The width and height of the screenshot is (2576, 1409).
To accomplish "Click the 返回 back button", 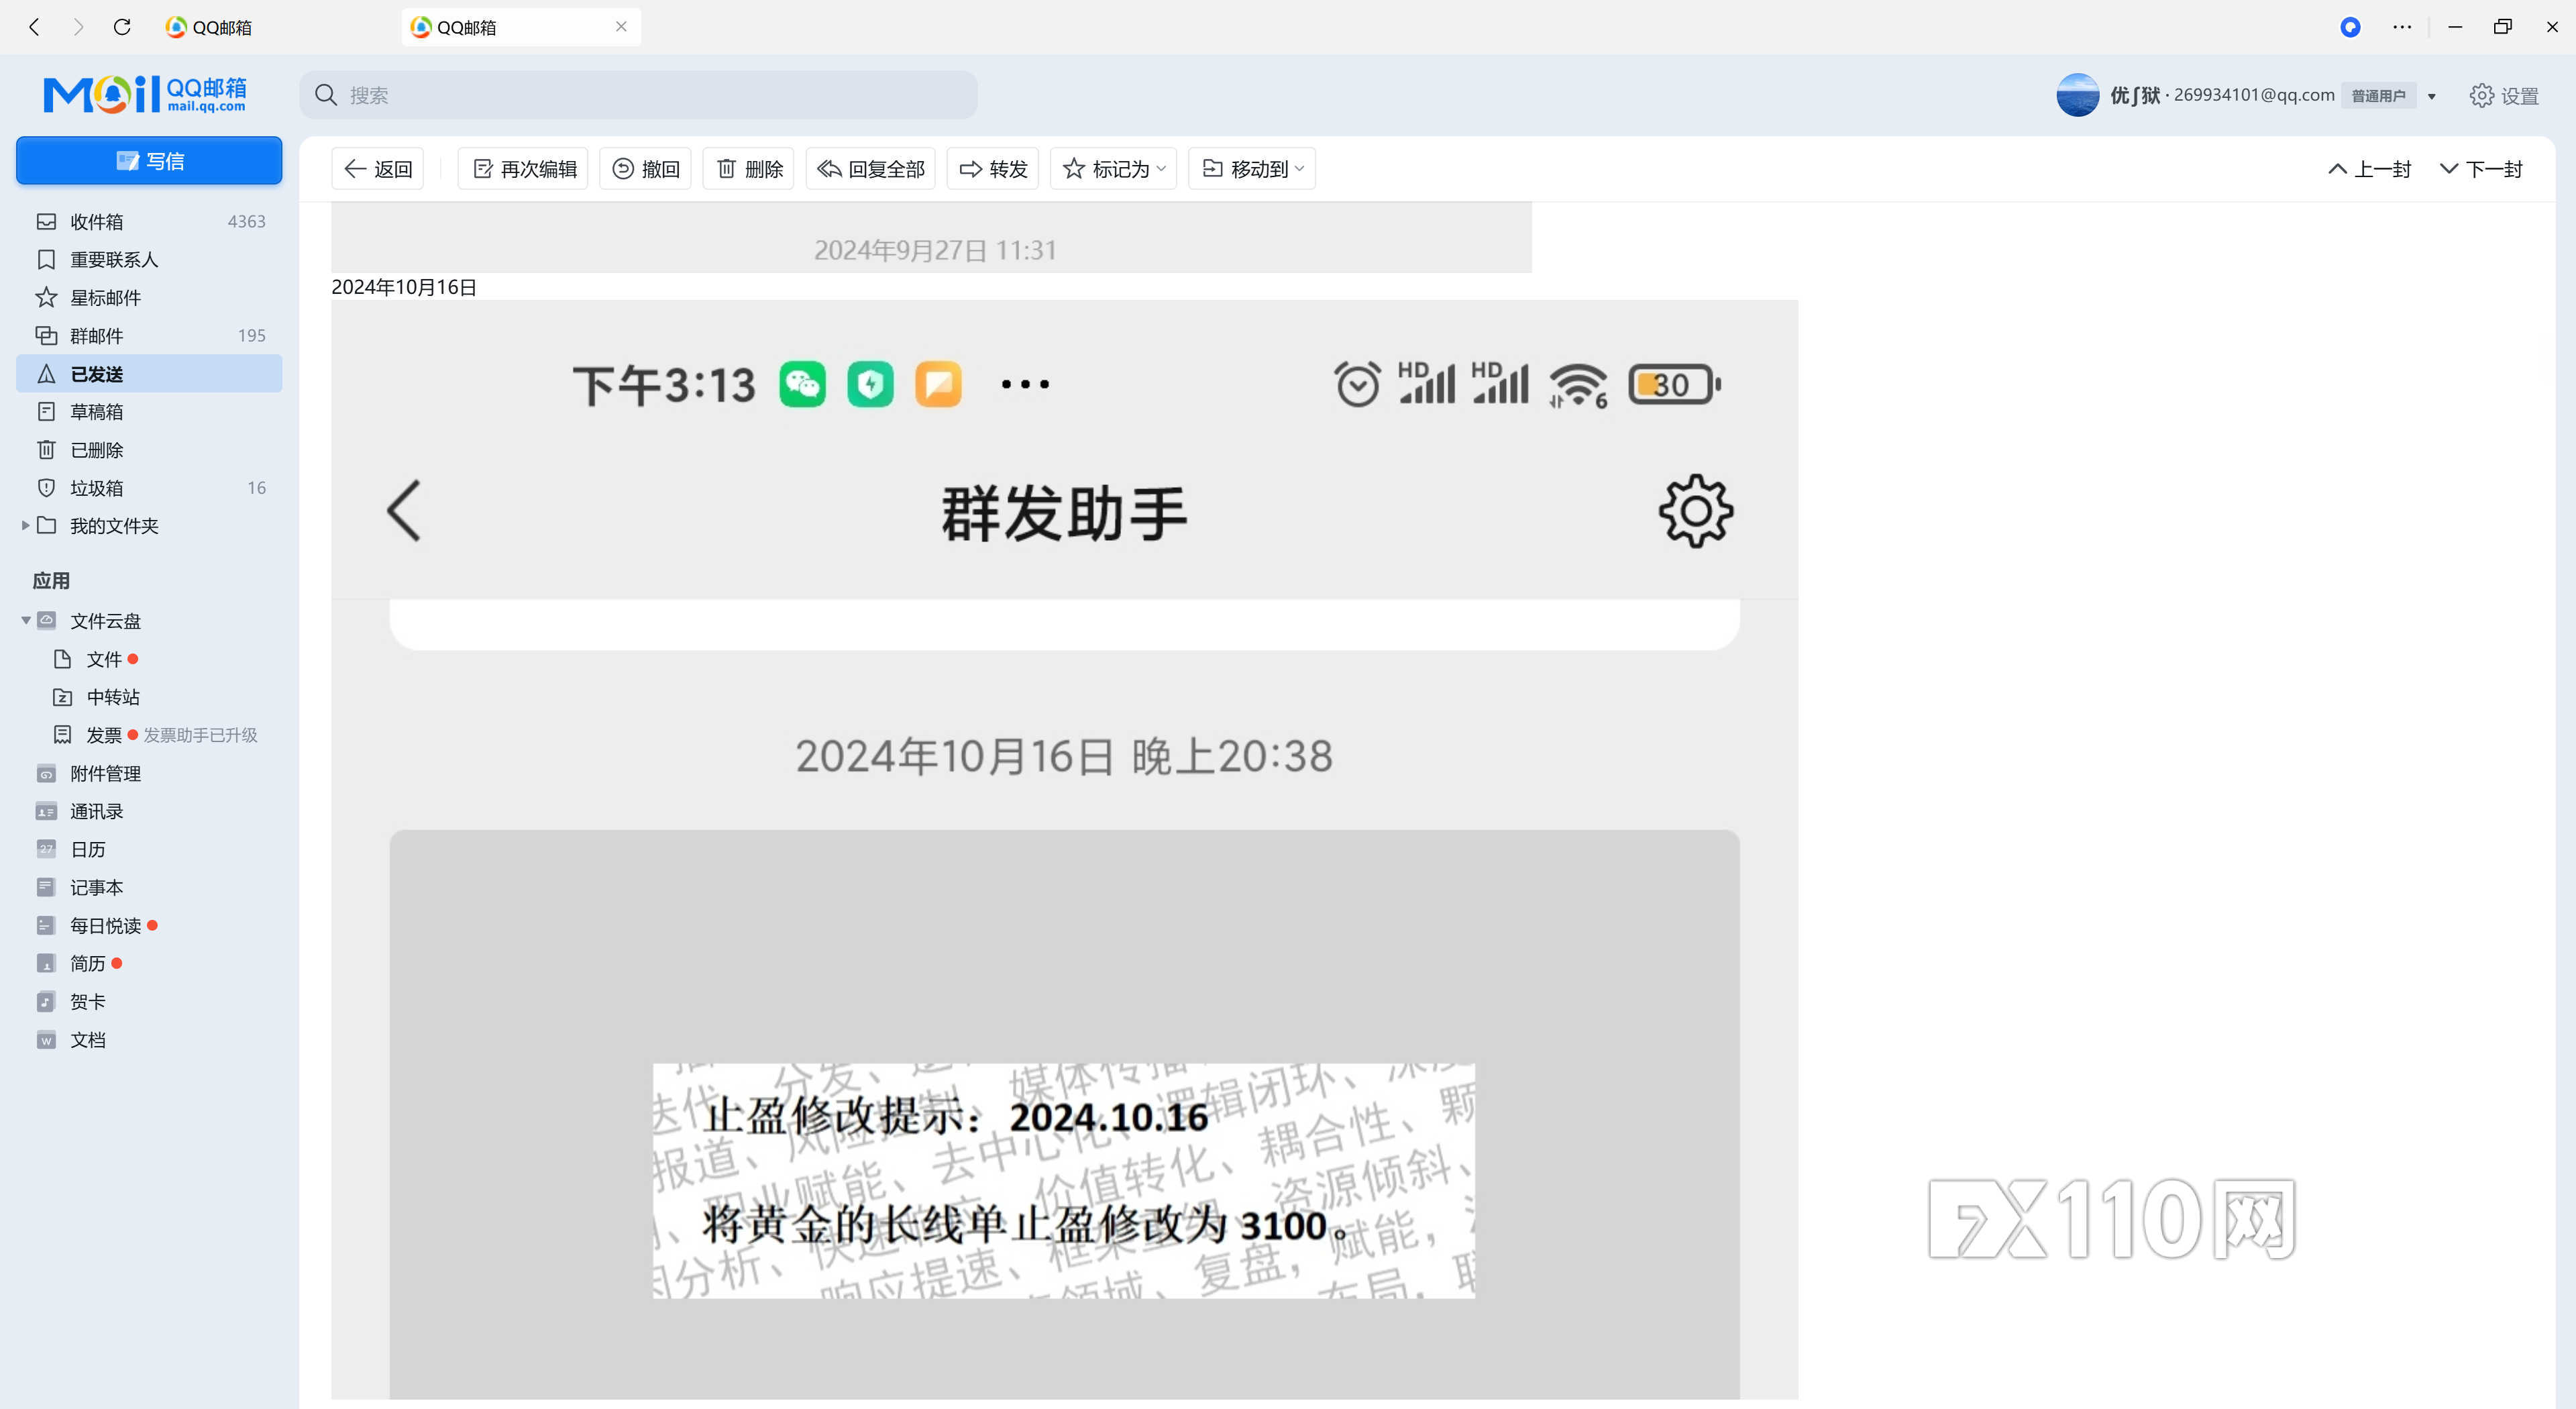I will coord(378,169).
